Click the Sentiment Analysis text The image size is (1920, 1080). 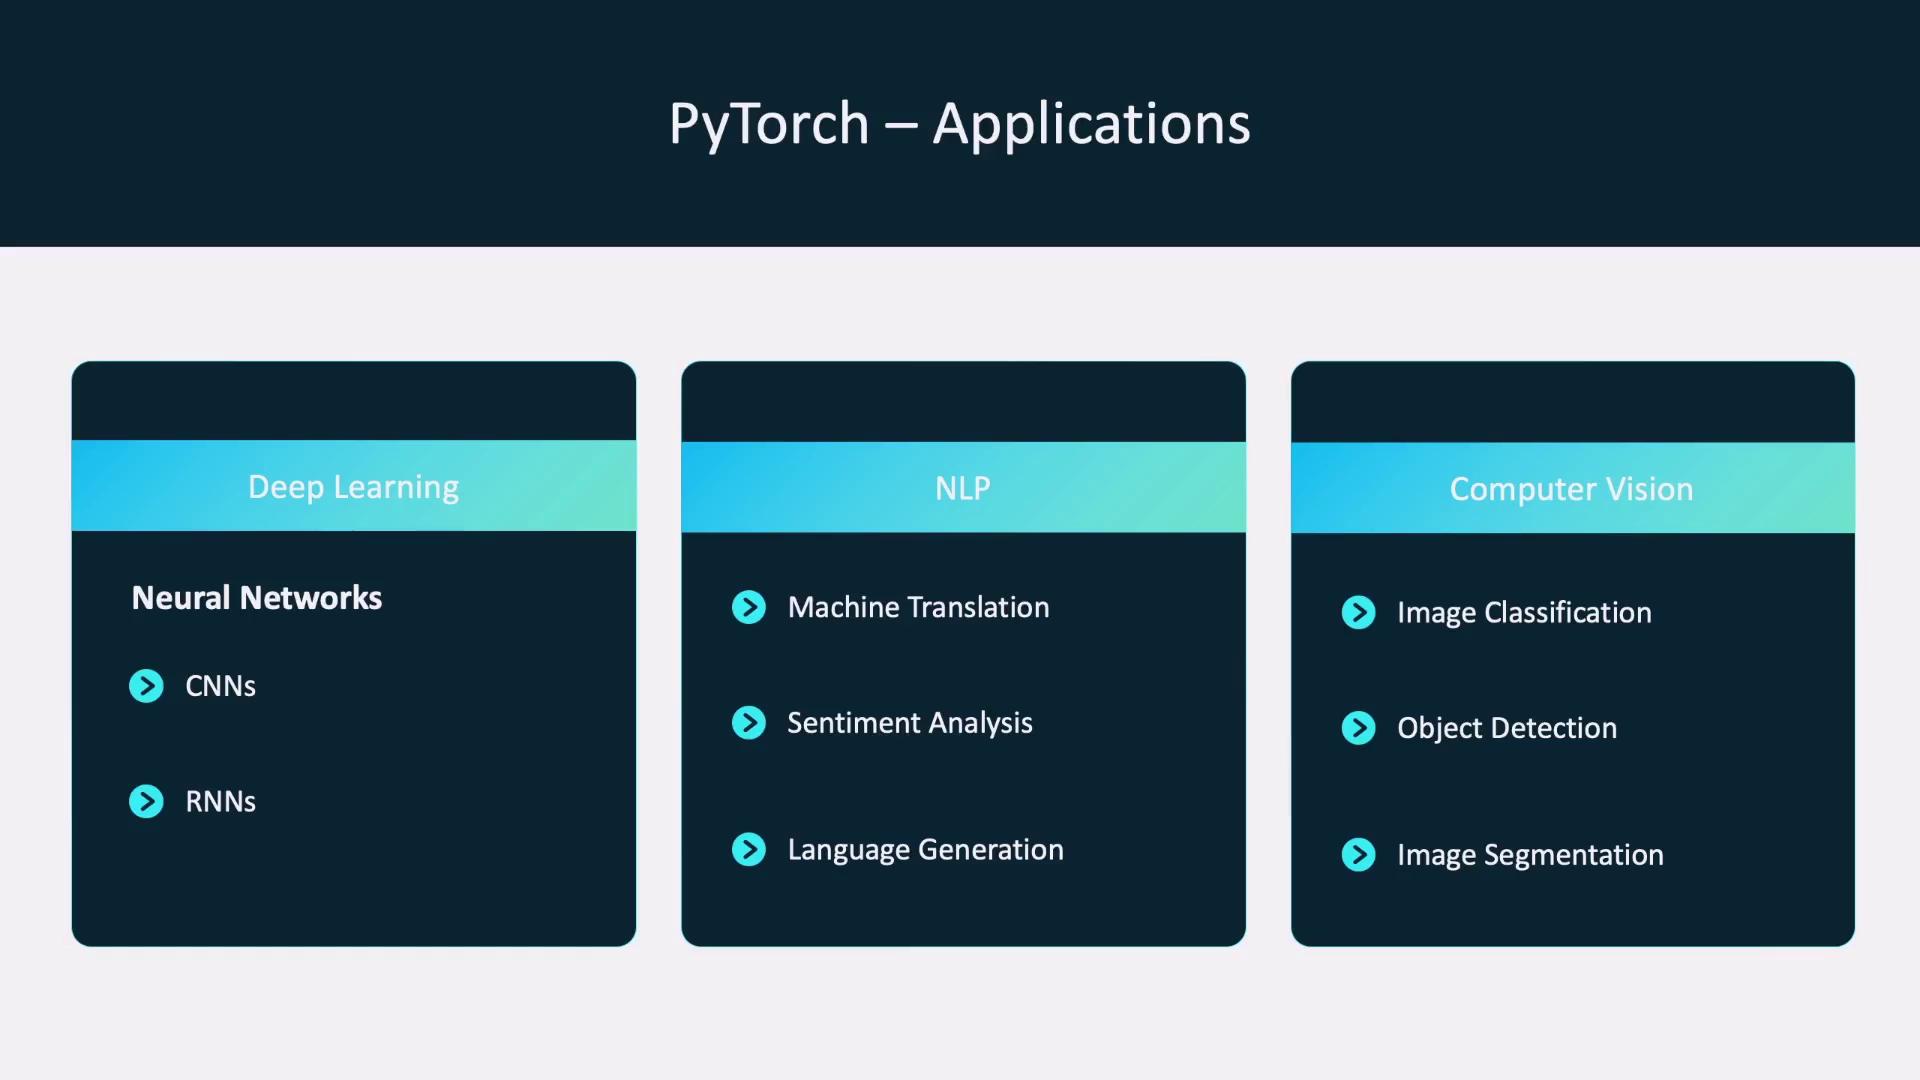[x=909, y=722]
